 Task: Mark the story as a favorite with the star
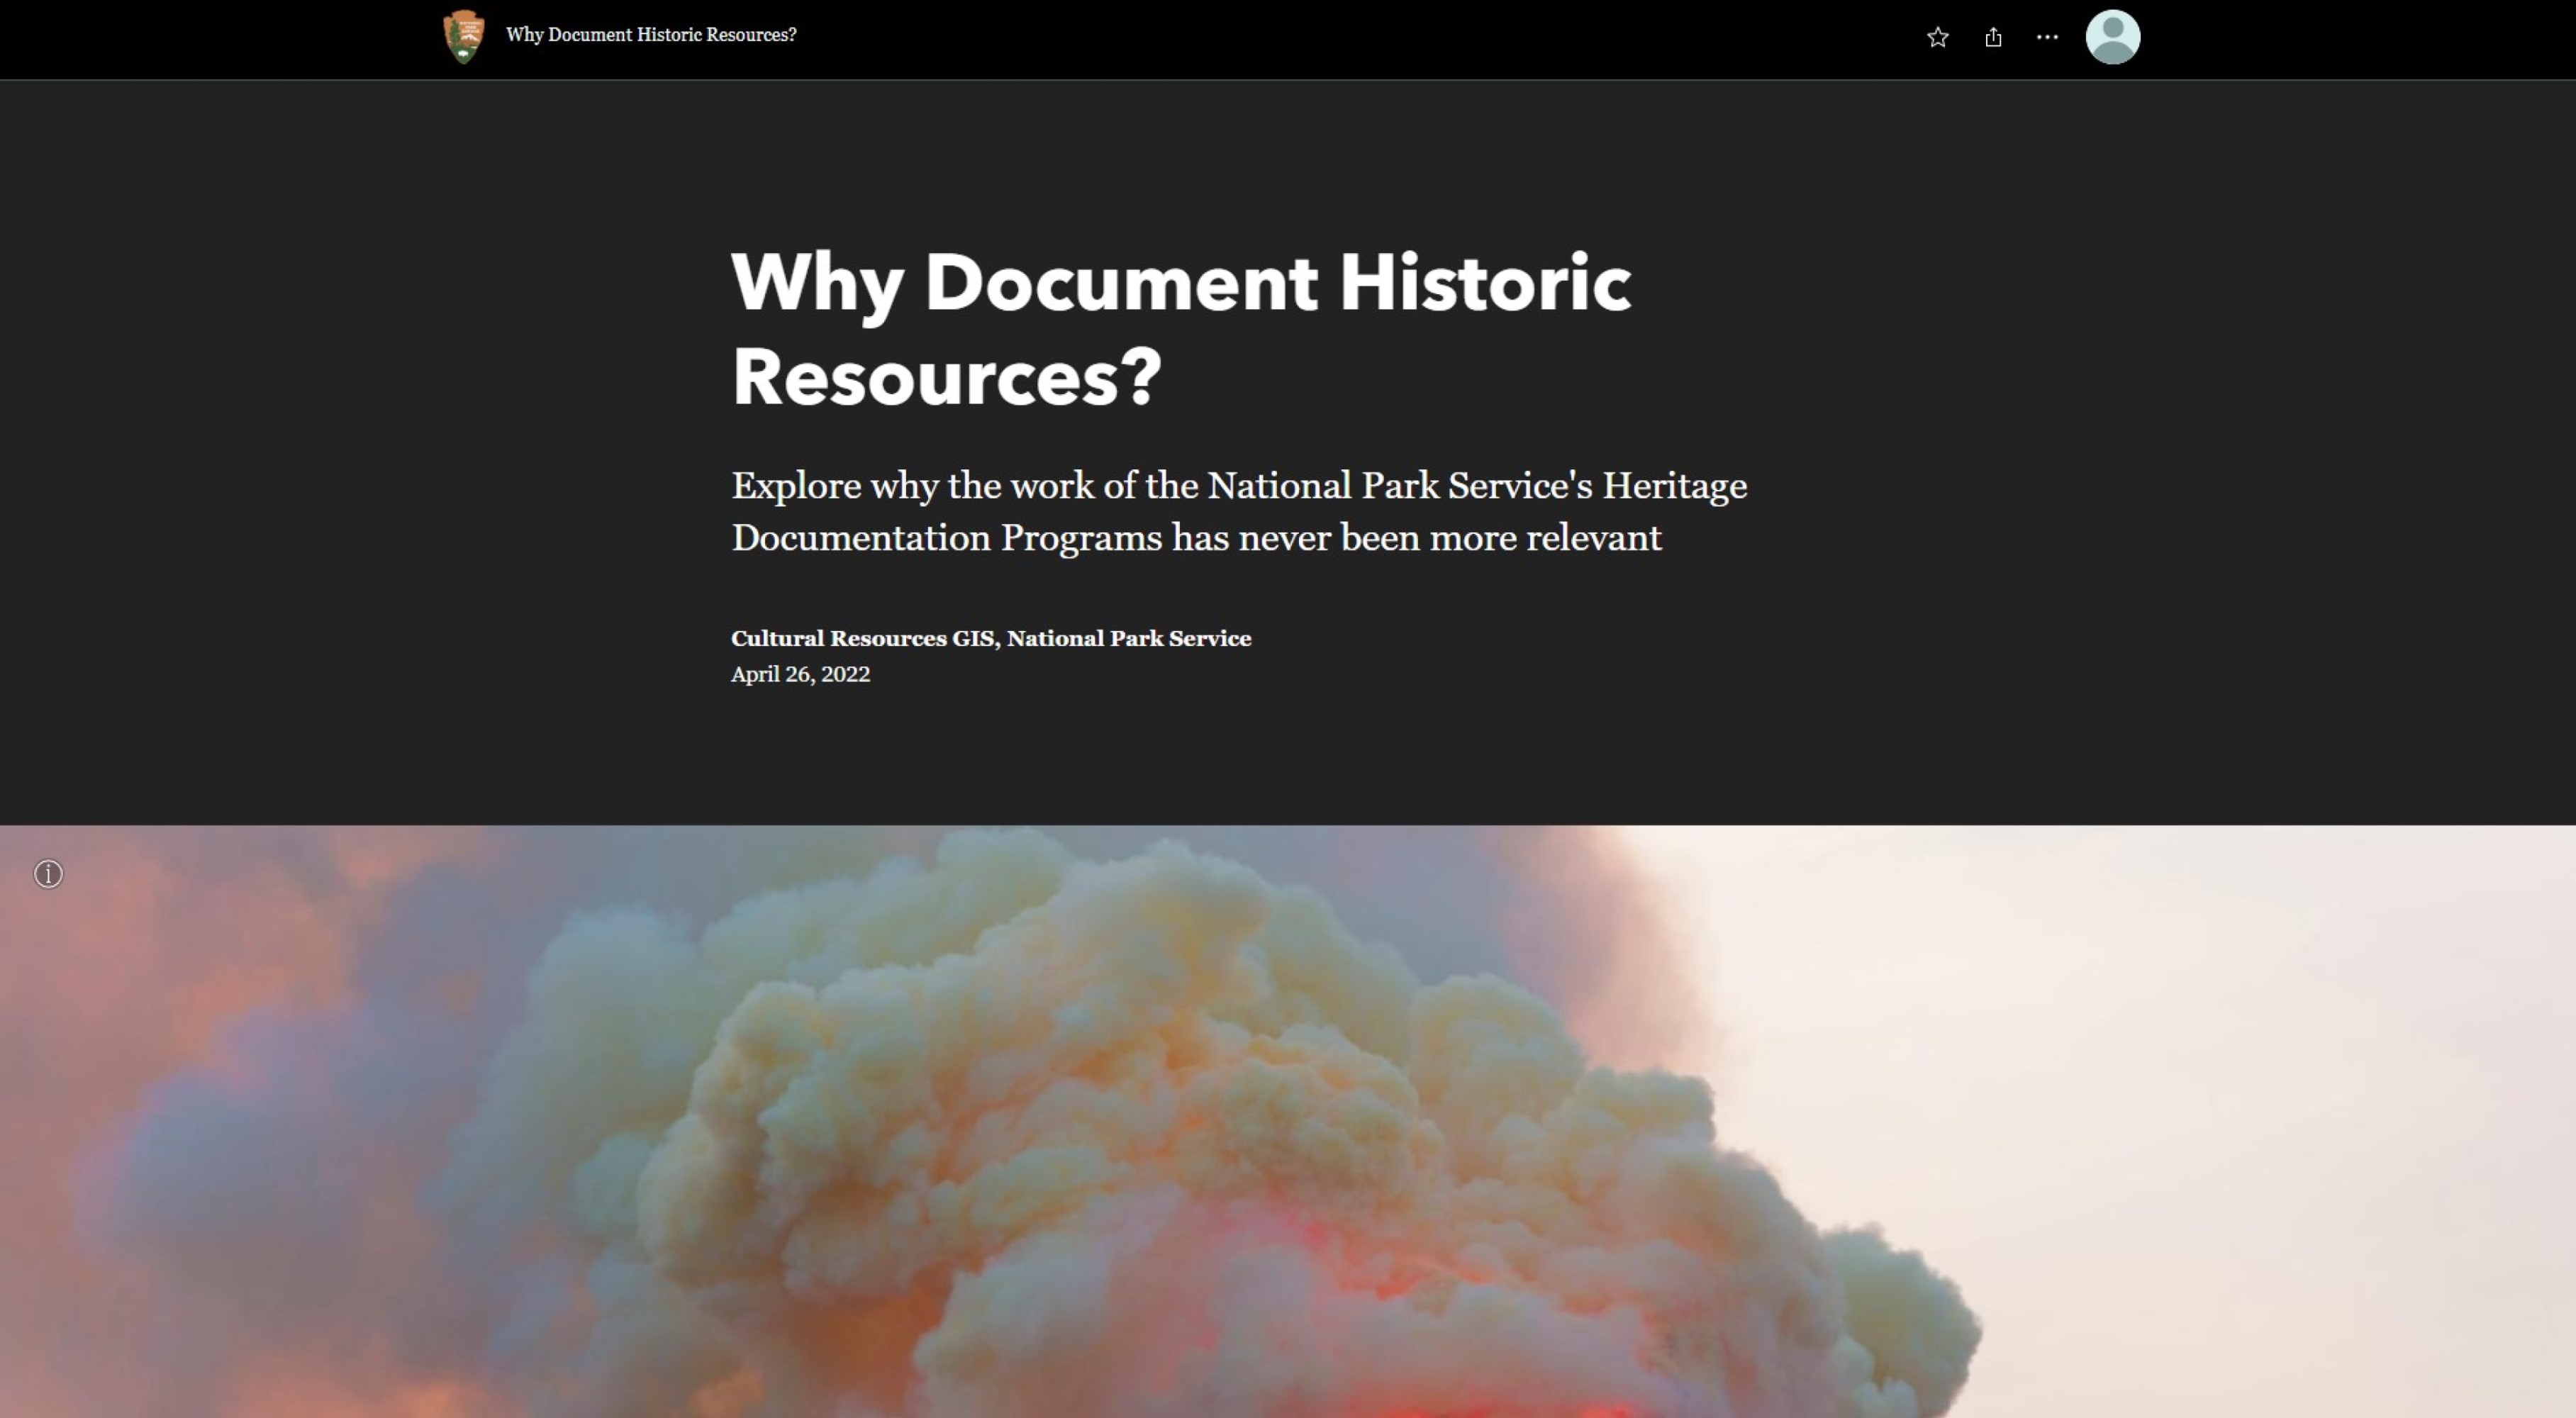tap(1938, 37)
